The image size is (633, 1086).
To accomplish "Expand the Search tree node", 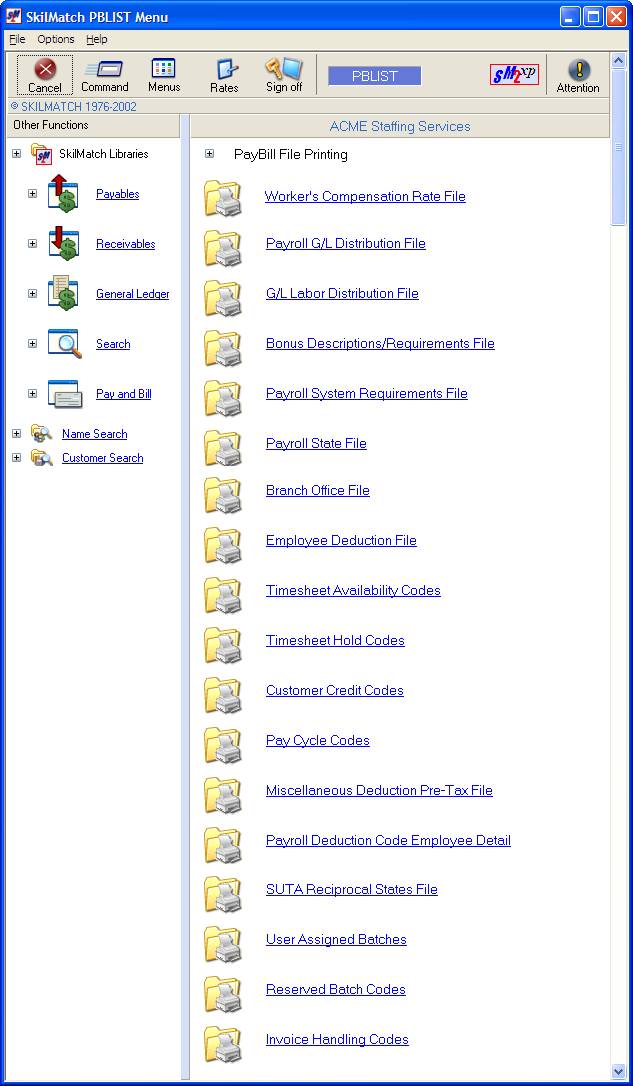I will point(33,344).
